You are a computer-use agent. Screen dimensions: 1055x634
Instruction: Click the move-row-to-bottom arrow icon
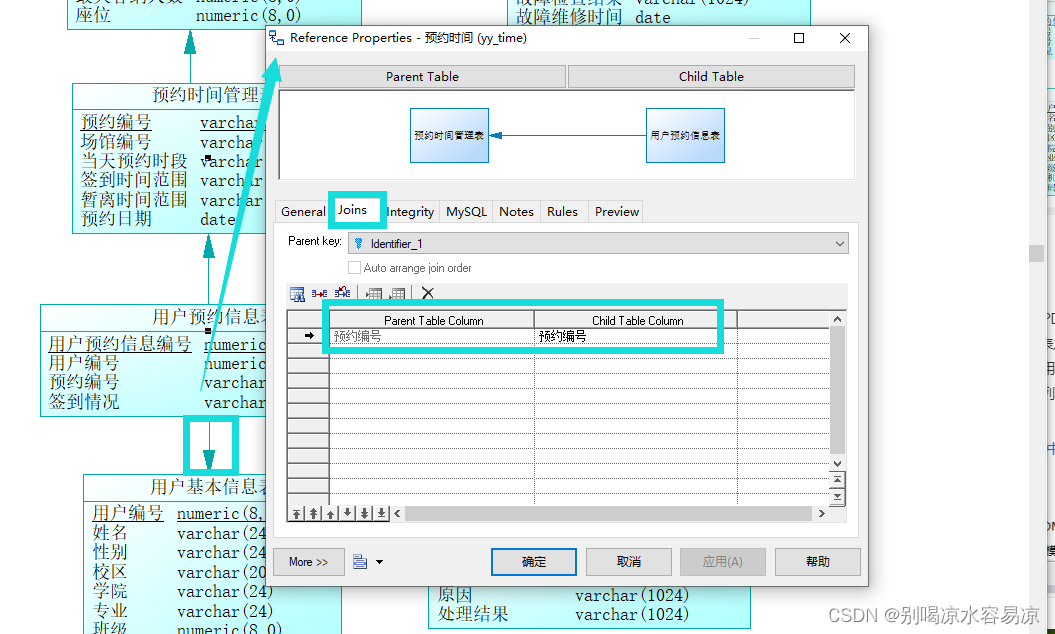pos(381,512)
